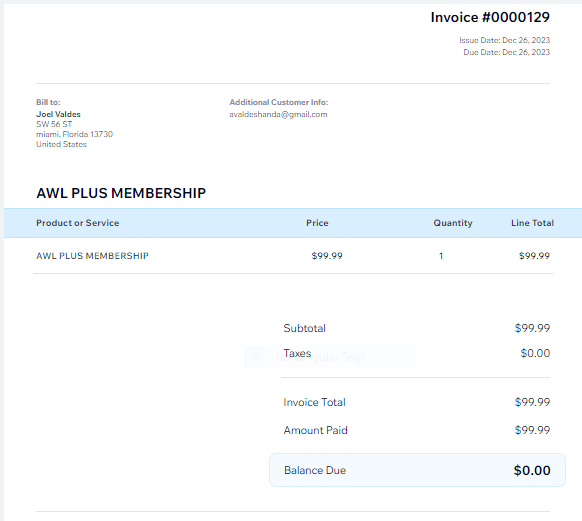Screen dimensions: 582x521
Task: Click the Taxes amount $0.00
Action: click(535, 353)
